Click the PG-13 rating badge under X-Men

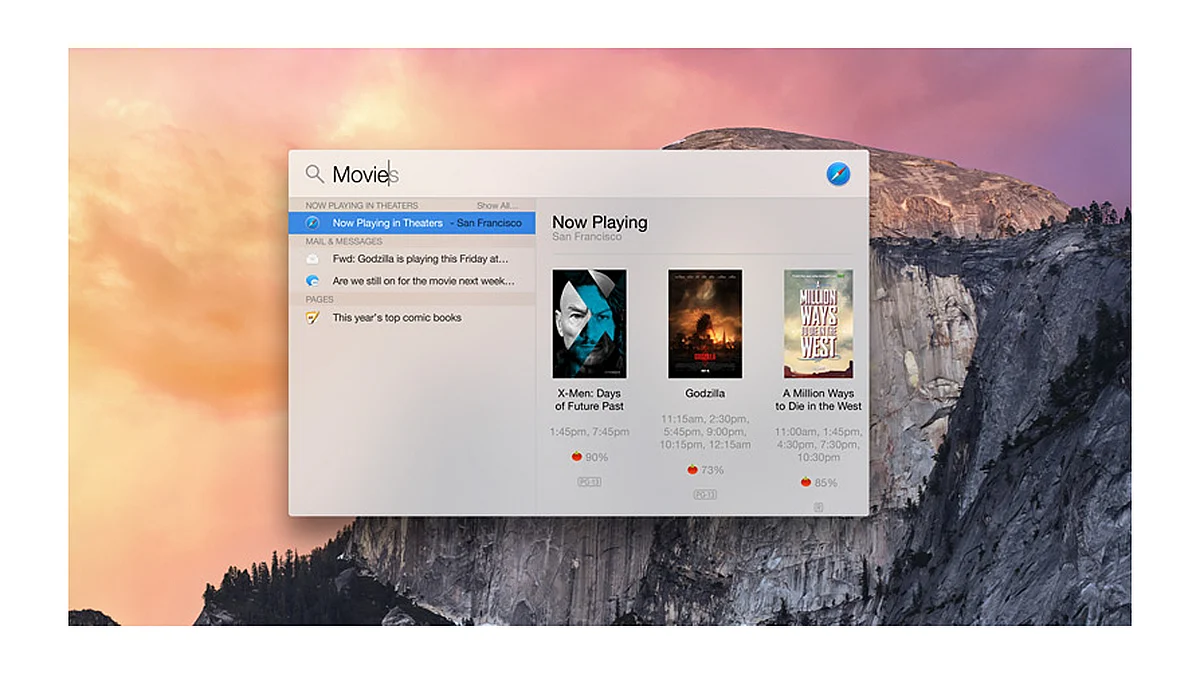tap(589, 481)
